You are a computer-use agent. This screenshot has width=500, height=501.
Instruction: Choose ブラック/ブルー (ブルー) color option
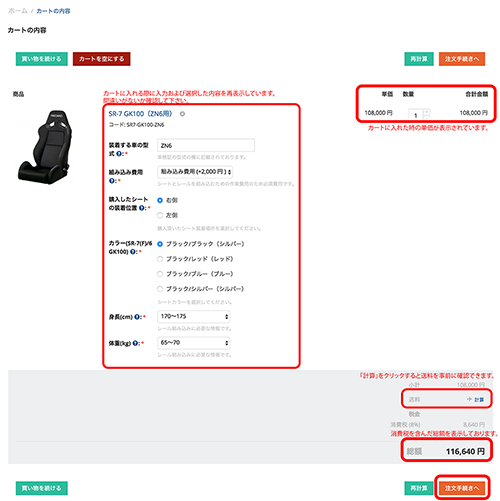click(x=160, y=274)
